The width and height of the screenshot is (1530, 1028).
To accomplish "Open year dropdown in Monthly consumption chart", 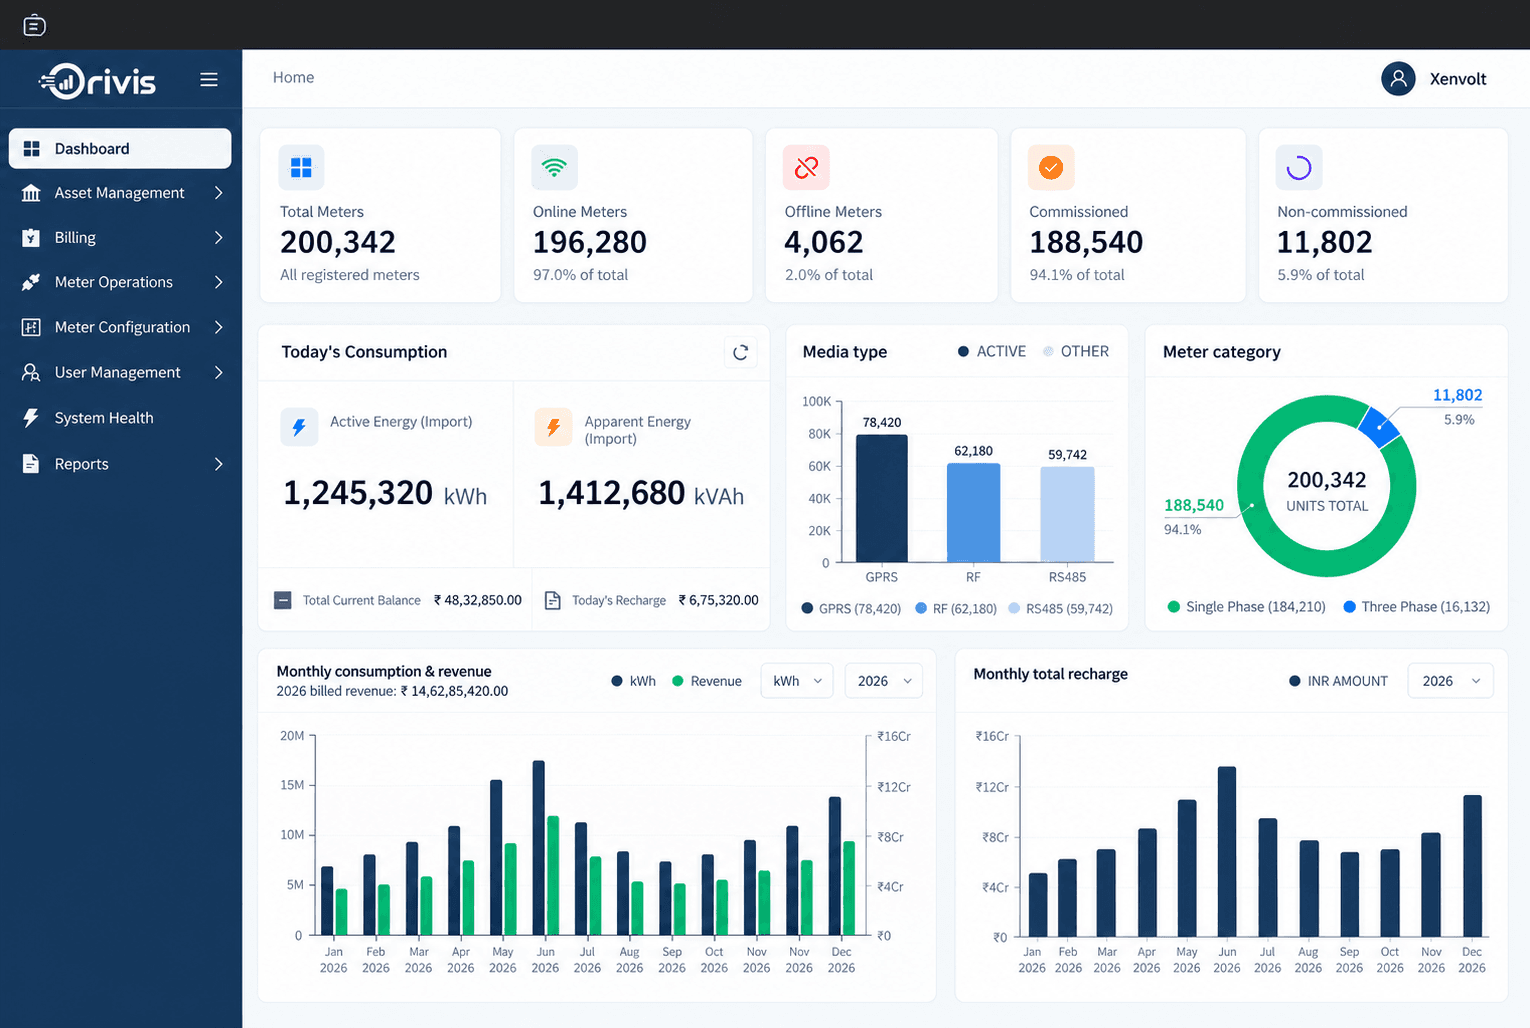I will pyautogui.click(x=884, y=681).
